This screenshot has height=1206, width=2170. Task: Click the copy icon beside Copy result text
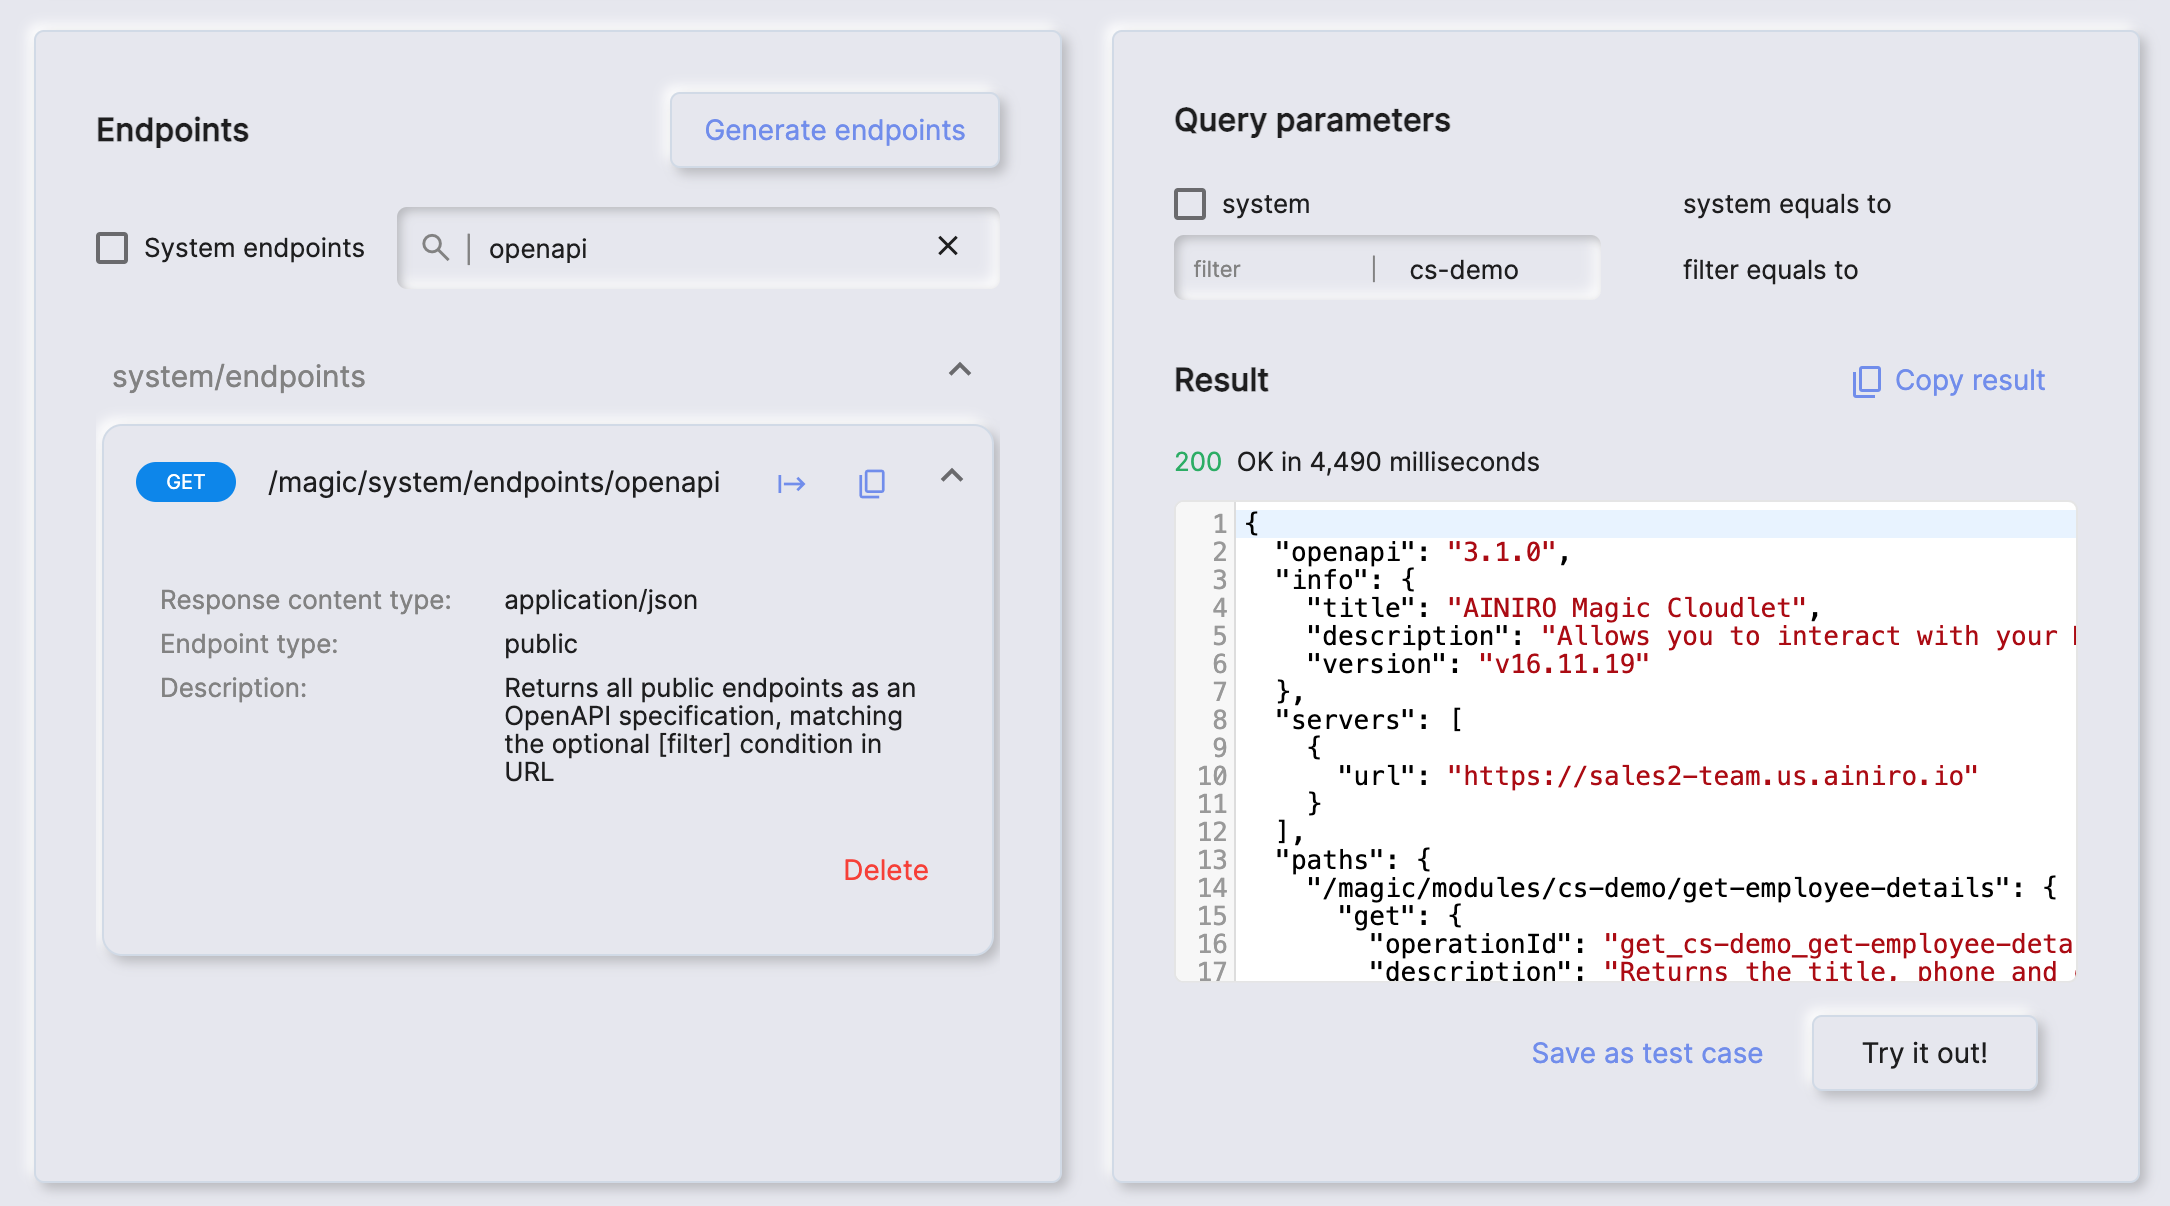tap(1866, 381)
